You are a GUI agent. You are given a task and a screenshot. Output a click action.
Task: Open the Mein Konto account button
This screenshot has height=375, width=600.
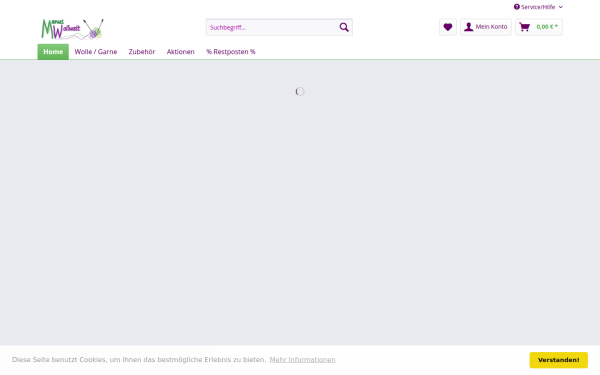(486, 27)
